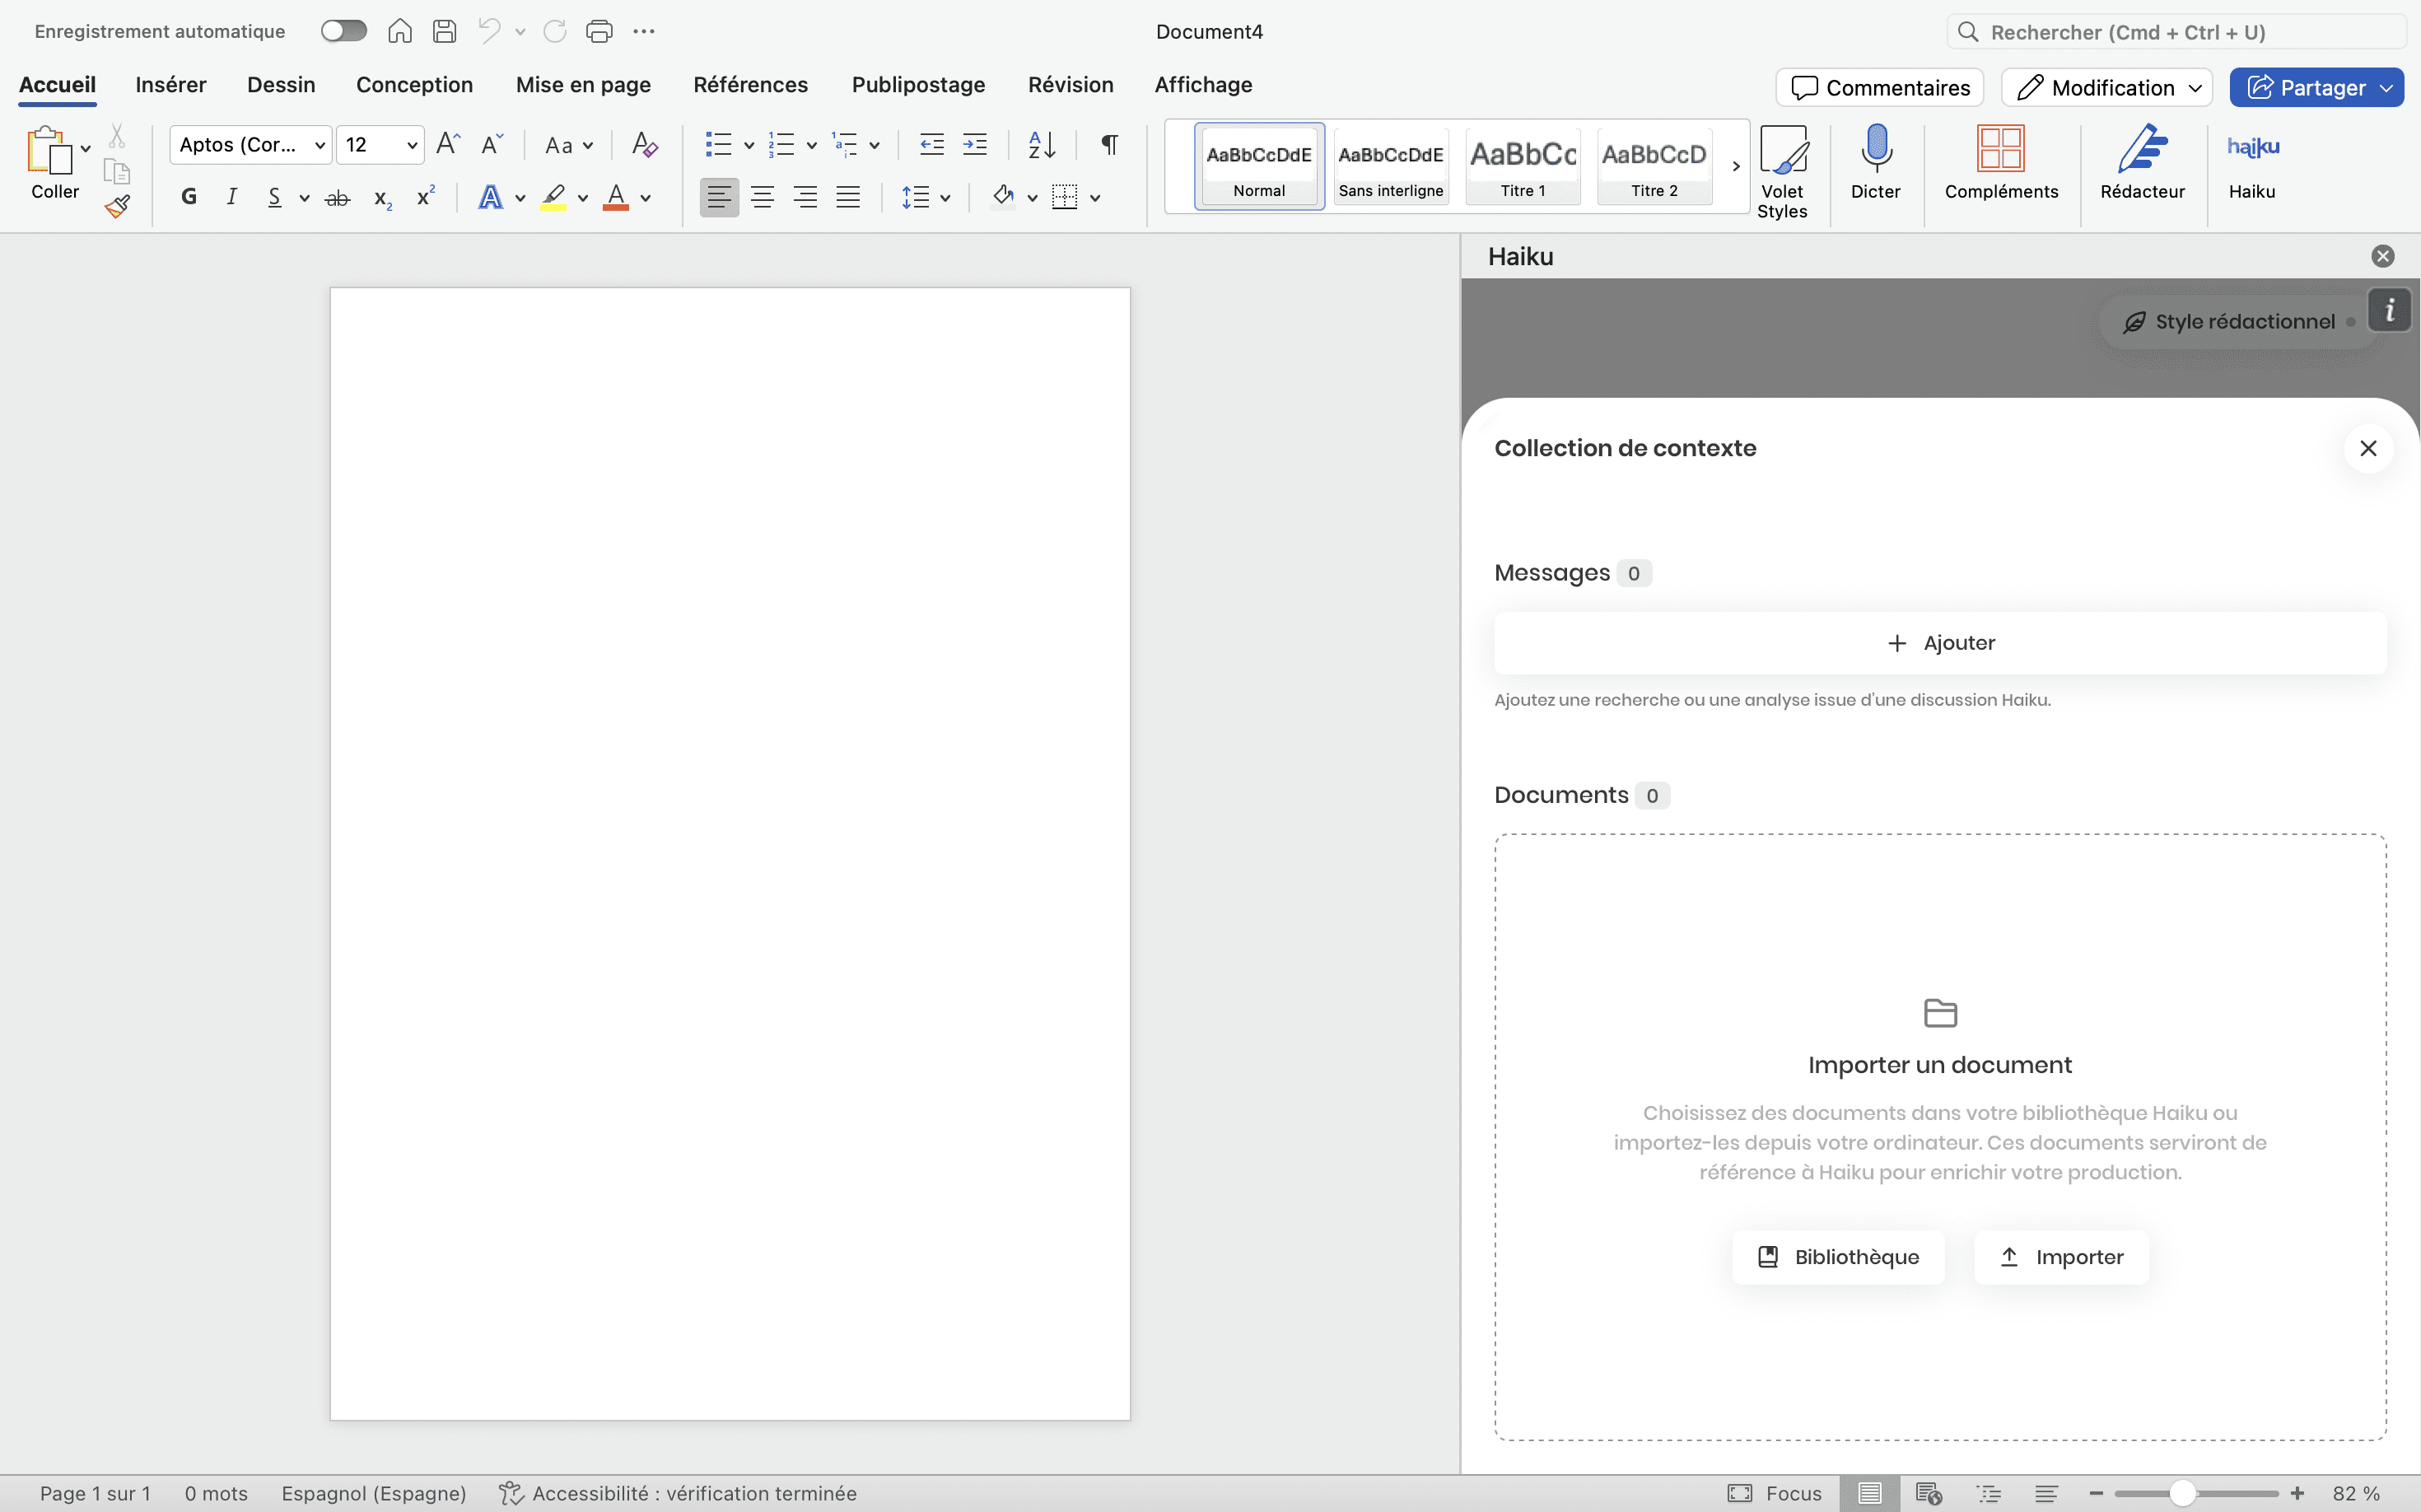Expand the font size dropdown showing 12

click(411, 145)
